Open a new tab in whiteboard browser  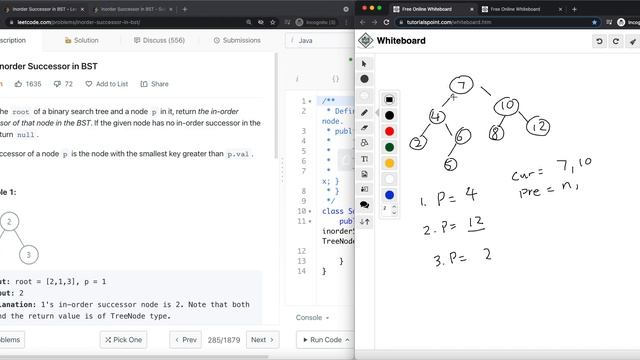[x=574, y=9]
